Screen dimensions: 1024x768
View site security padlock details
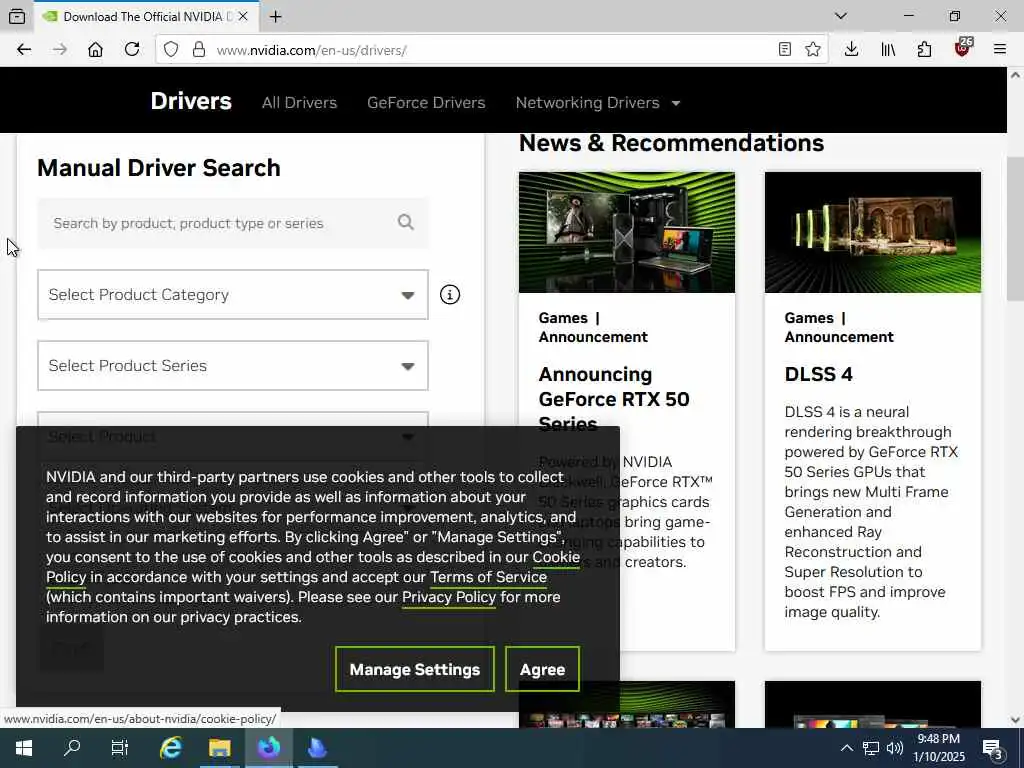point(199,50)
